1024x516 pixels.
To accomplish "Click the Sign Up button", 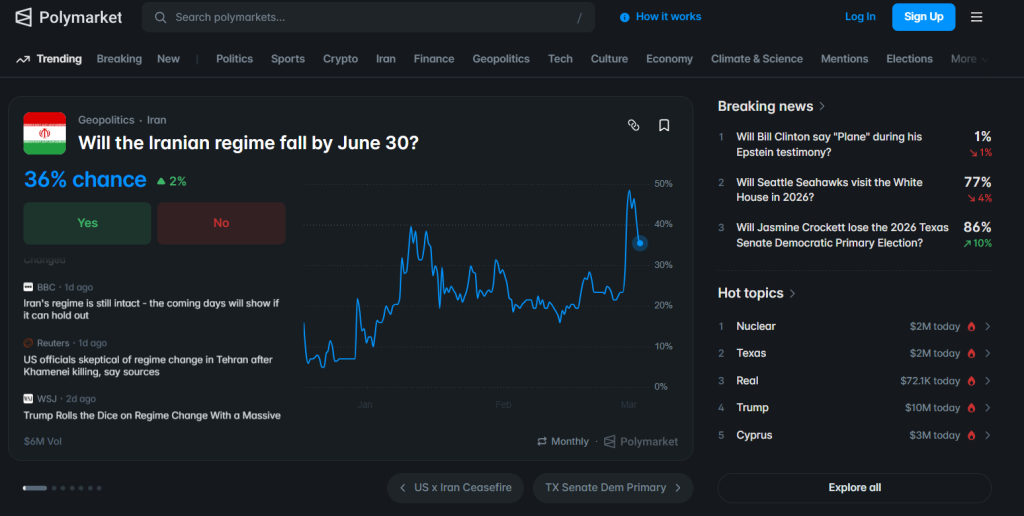I will 923,17.
